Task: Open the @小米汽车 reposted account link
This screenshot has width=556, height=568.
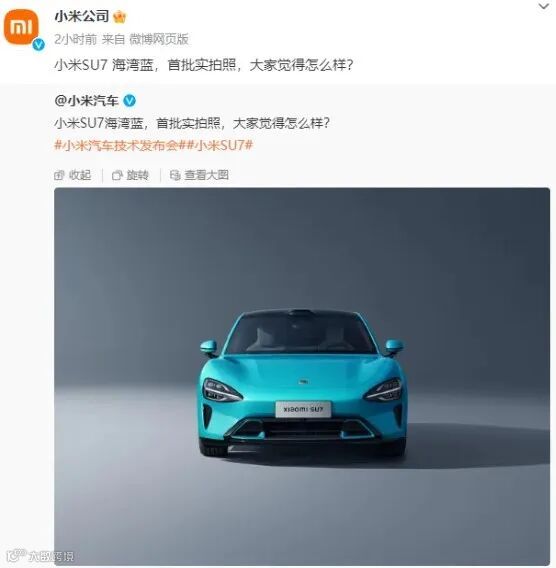Action: (x=87, y=101)
